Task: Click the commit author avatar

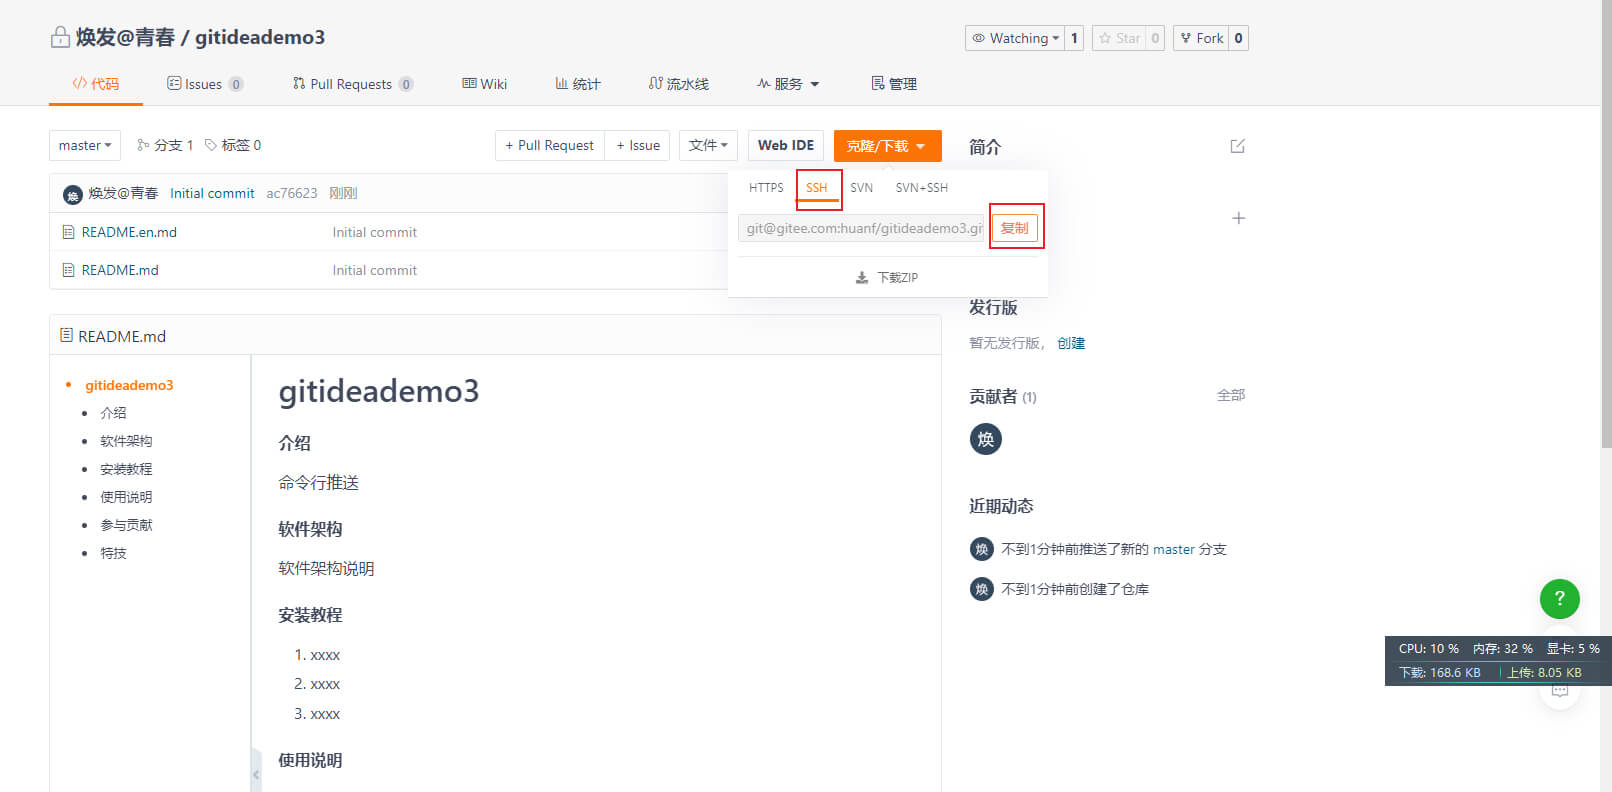Action: [x=72, y=194]
